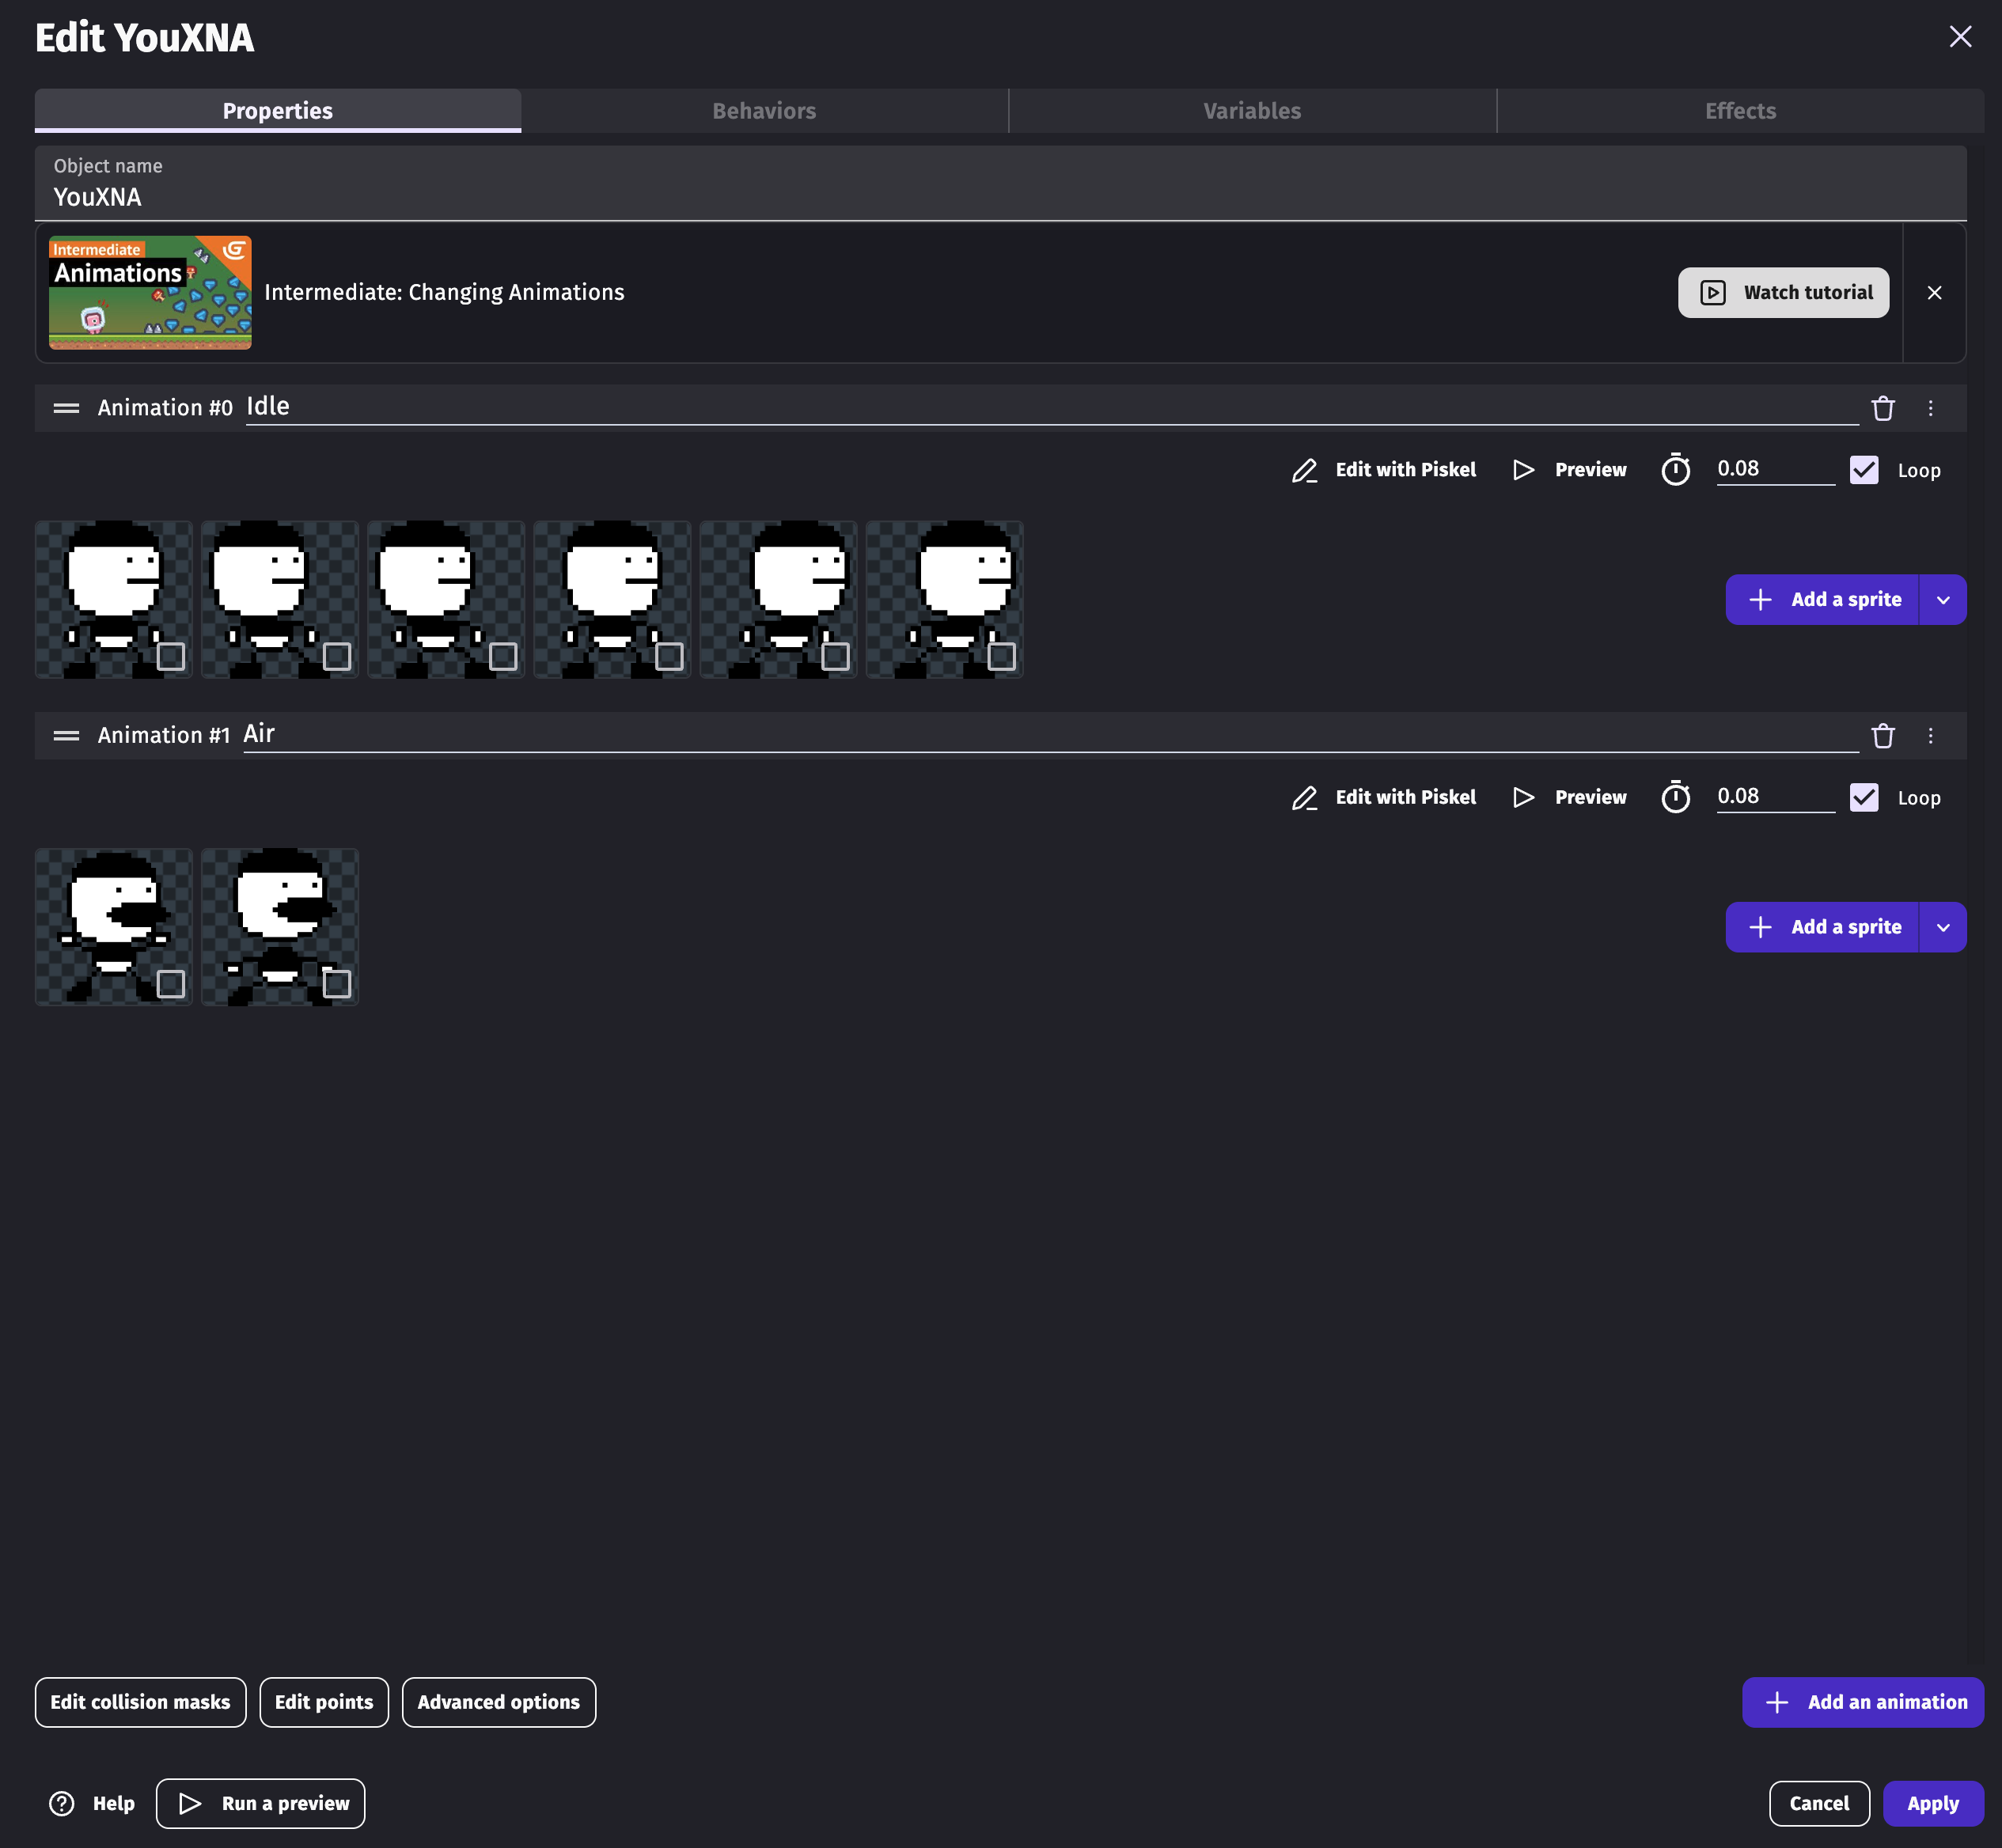Expand Add a sprite arrow for Air
The image size is (2002, 1848).
point(1943,927)
